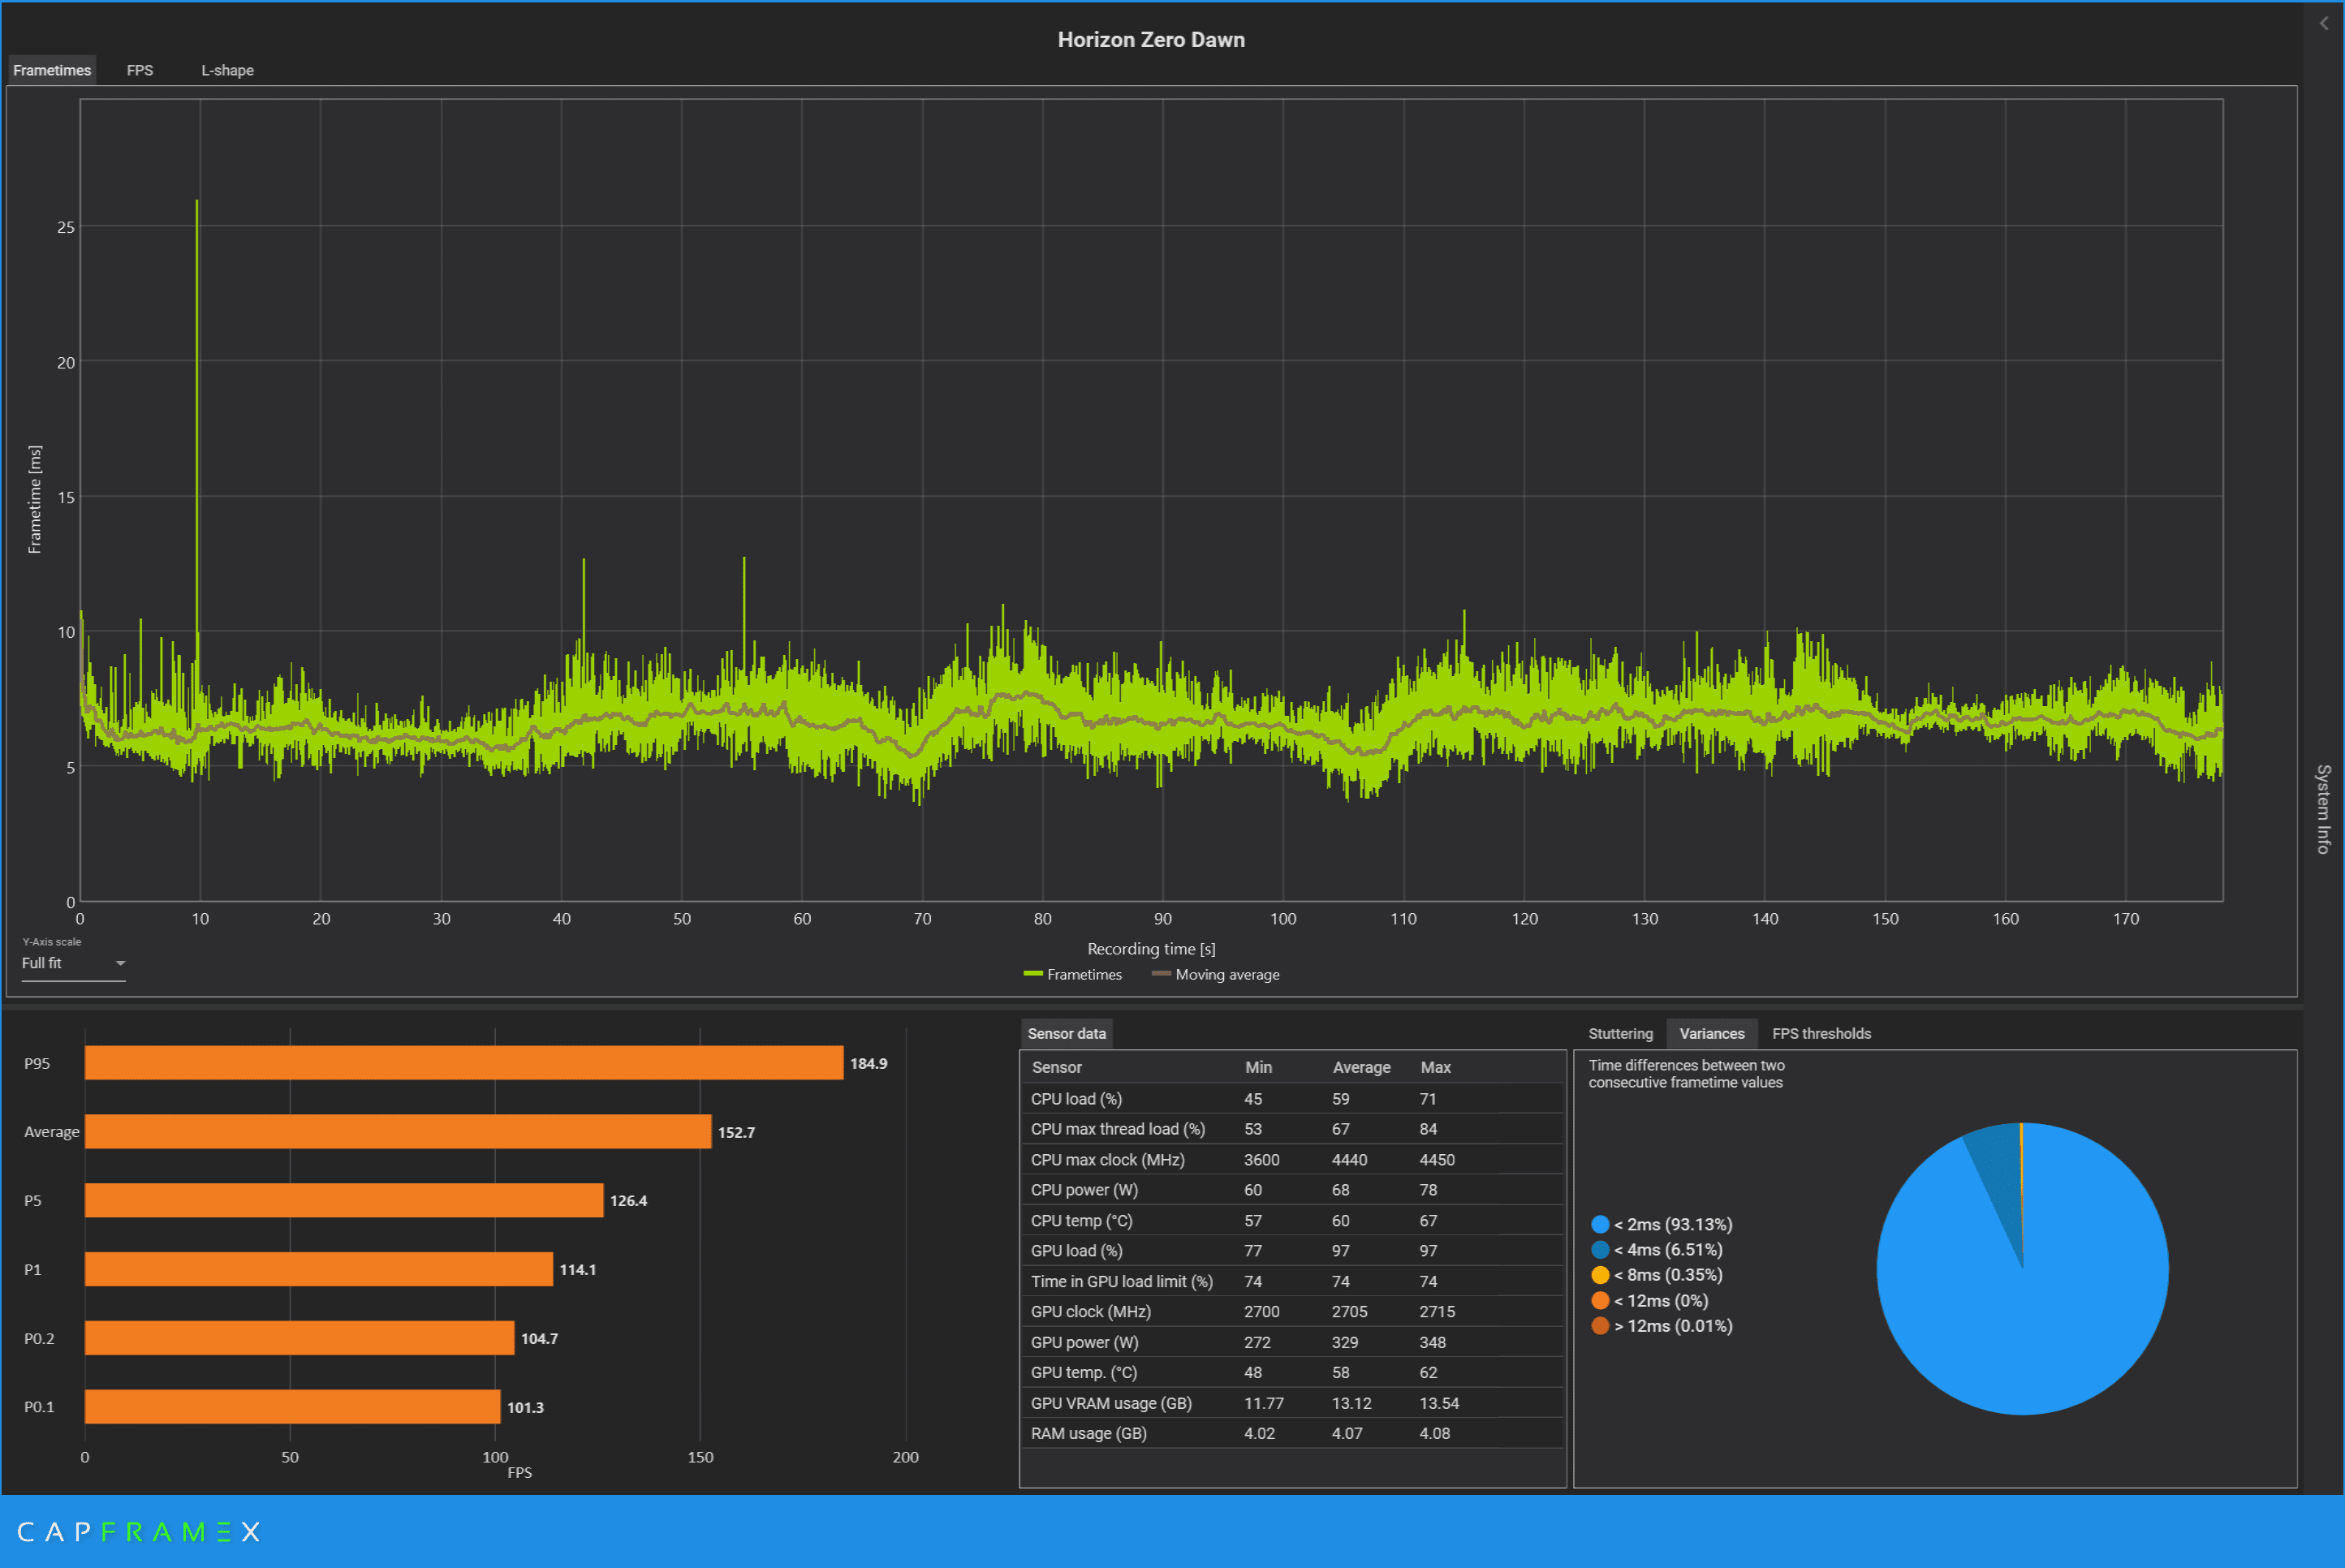This screenshot has height=1568, width=2345.
Task: Click the 348 GPU power max cell
Action: pos(1432,1342)
